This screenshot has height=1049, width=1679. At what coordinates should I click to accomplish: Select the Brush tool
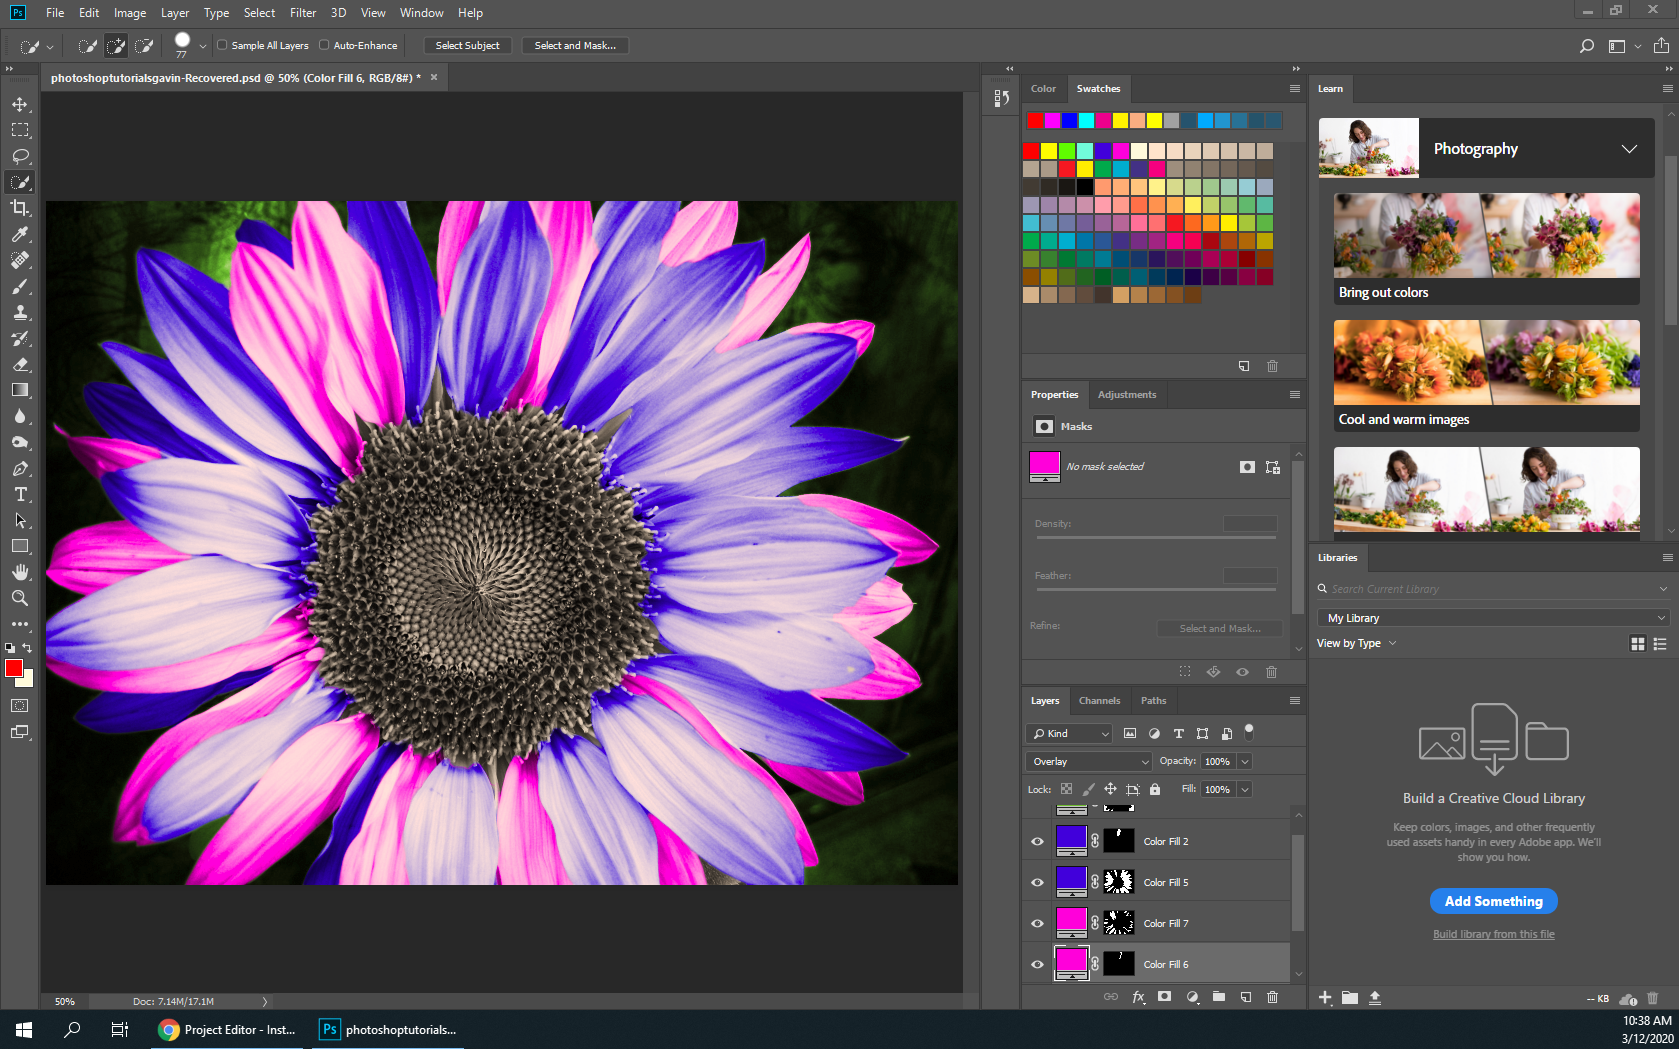20,286
